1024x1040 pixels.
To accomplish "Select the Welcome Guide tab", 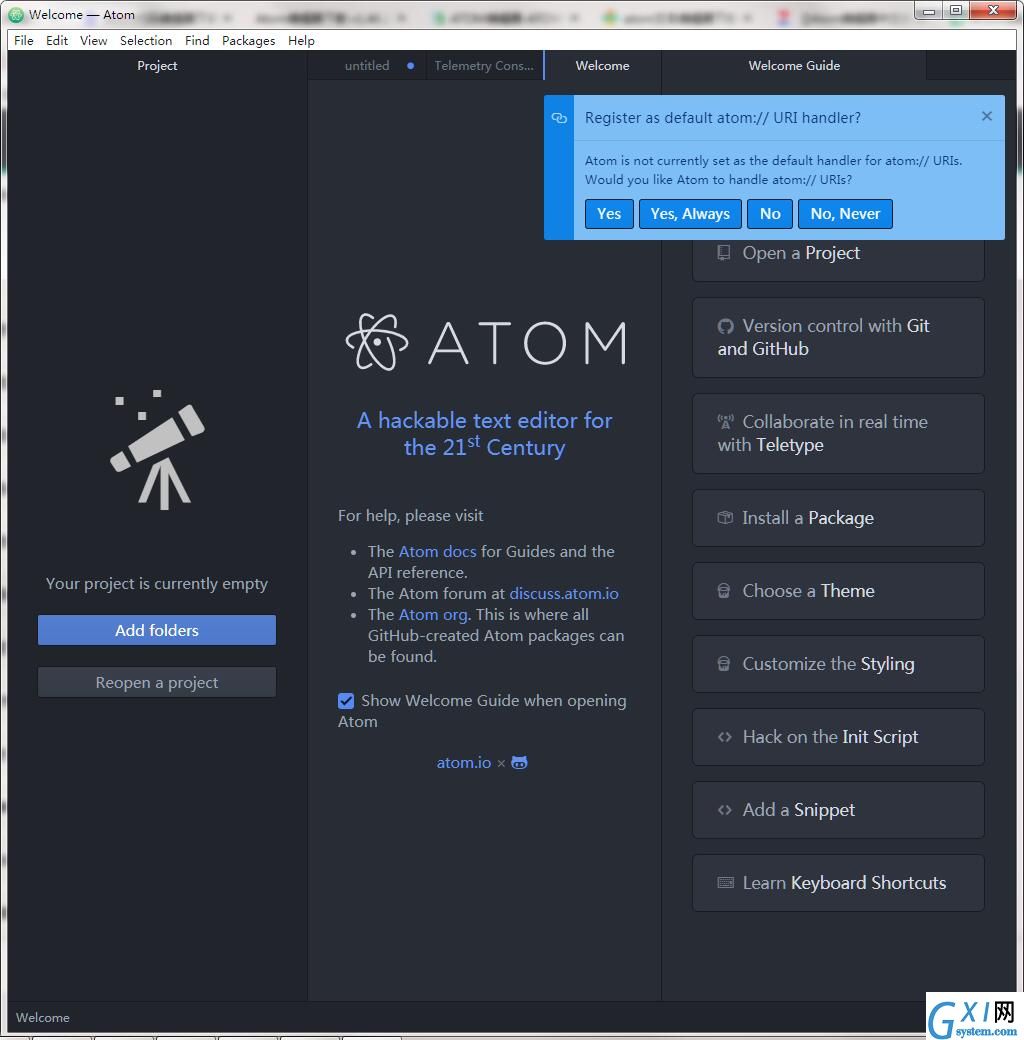I will [794, 66].
